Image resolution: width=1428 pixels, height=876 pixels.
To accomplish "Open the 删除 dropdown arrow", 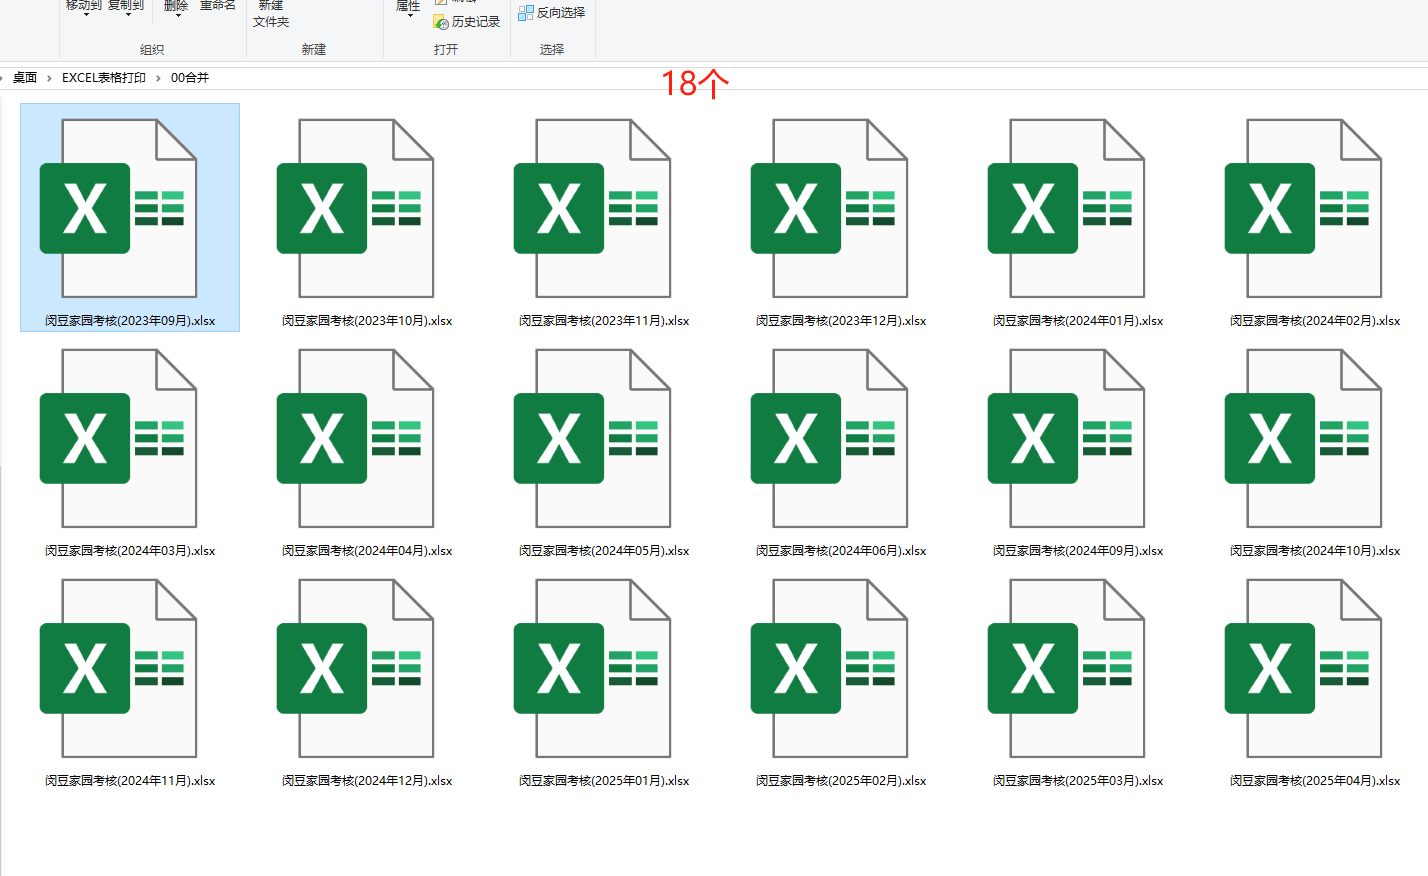I will click(x=178, y=15).
